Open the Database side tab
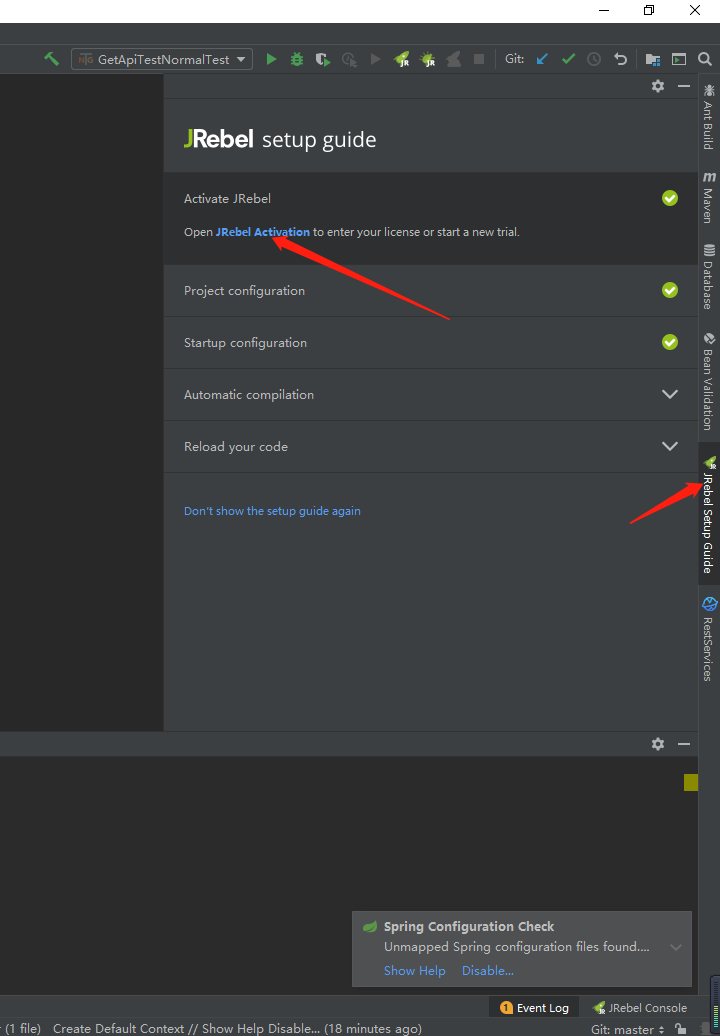The image size is (720, 1036). coord(709,276)
